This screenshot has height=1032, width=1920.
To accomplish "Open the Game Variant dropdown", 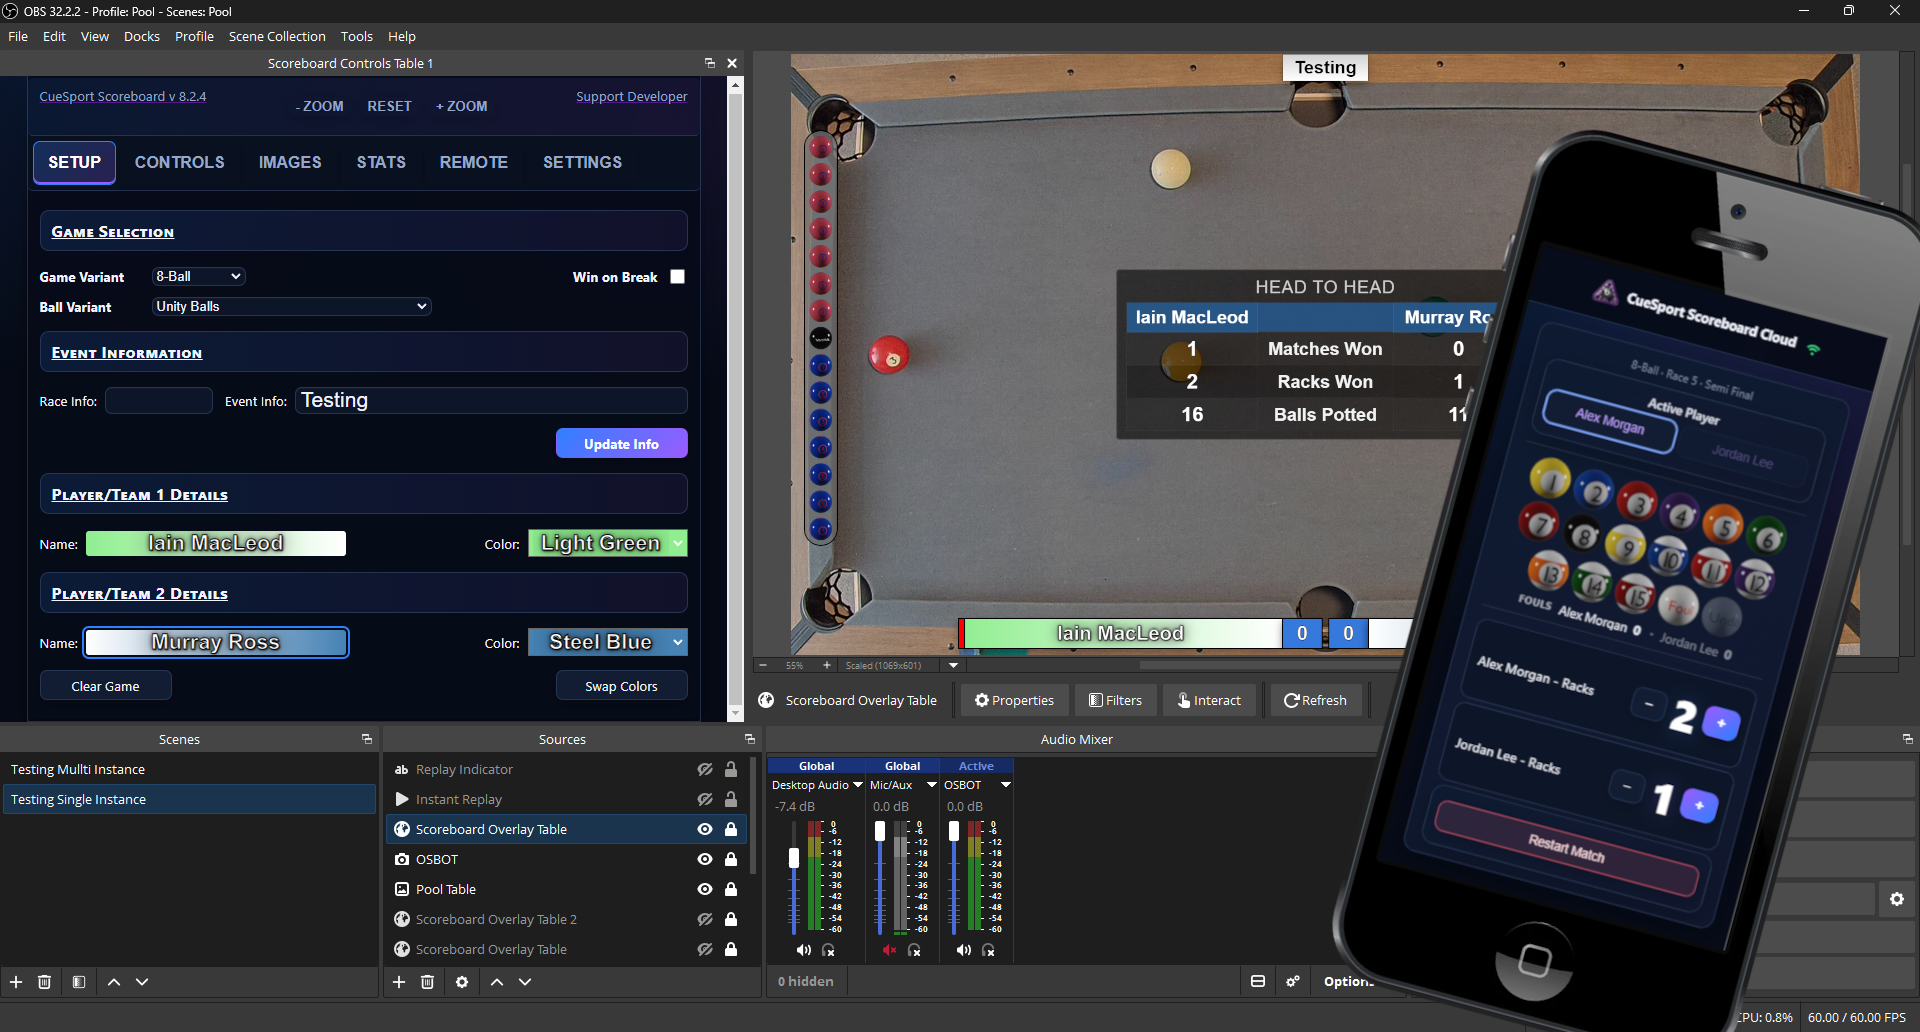I will tap(199, 276).
